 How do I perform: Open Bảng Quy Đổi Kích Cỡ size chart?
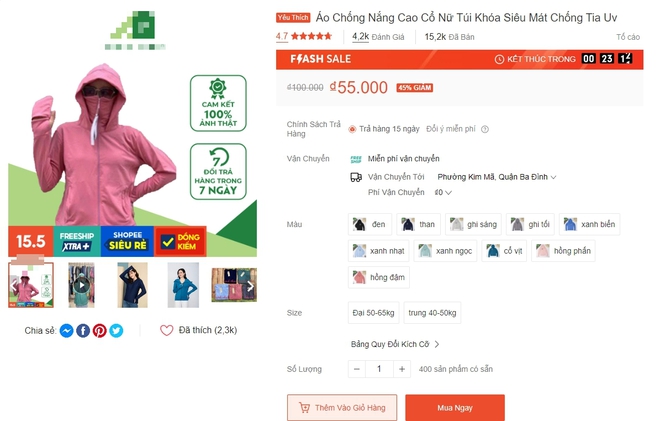pyautogui.click(x=395, y=344)
